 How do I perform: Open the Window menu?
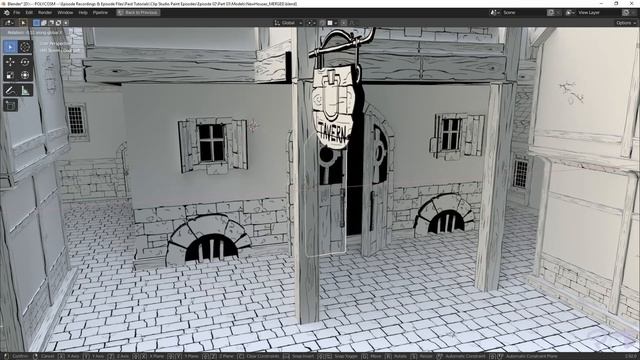(65, 13)
